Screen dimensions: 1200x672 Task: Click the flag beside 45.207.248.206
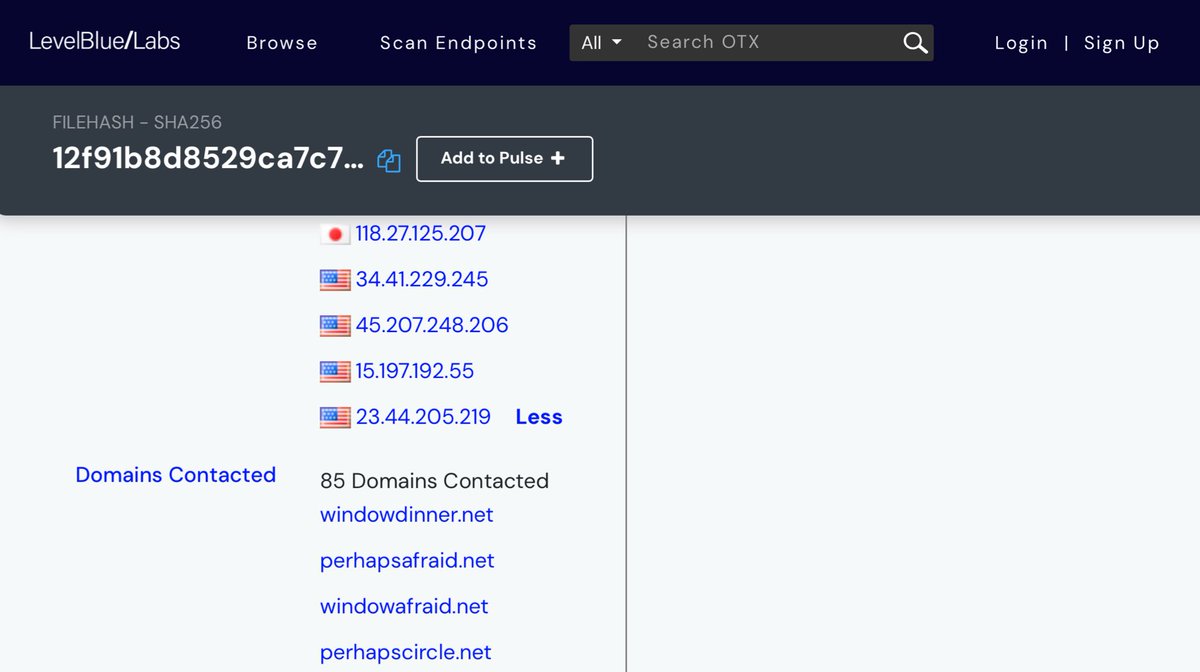(335, 326)
